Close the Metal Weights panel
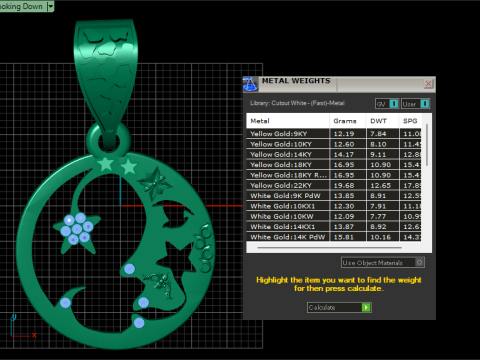This screenshot has height=360, width=480. click(x=428, y=83)
